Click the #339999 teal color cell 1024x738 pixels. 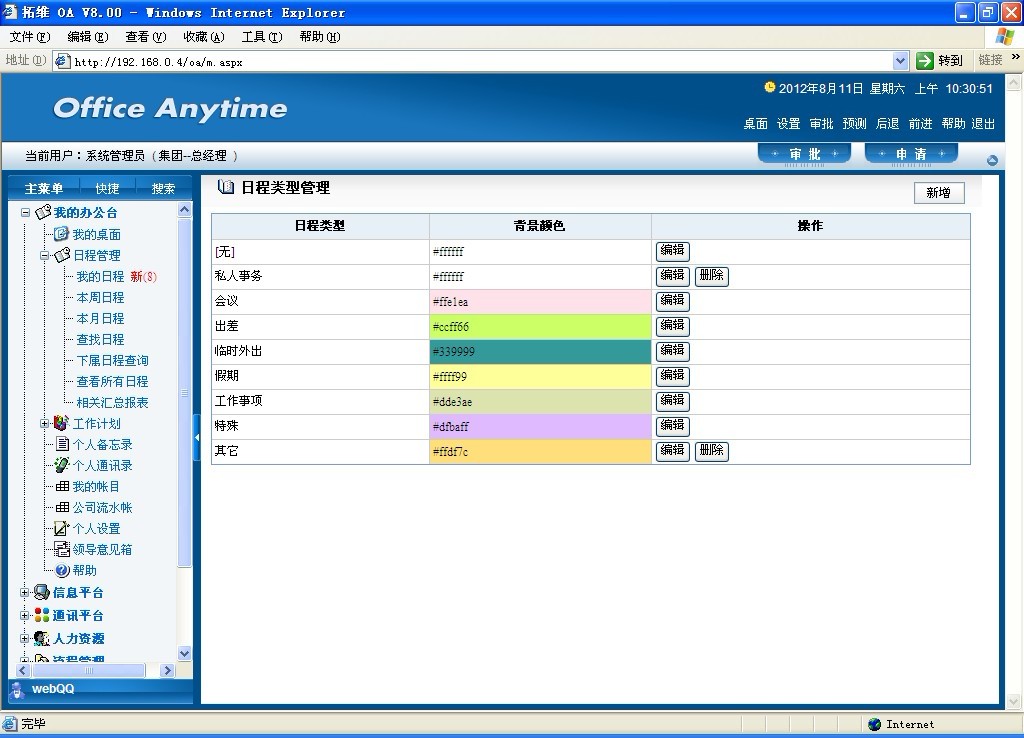(540, 352)
